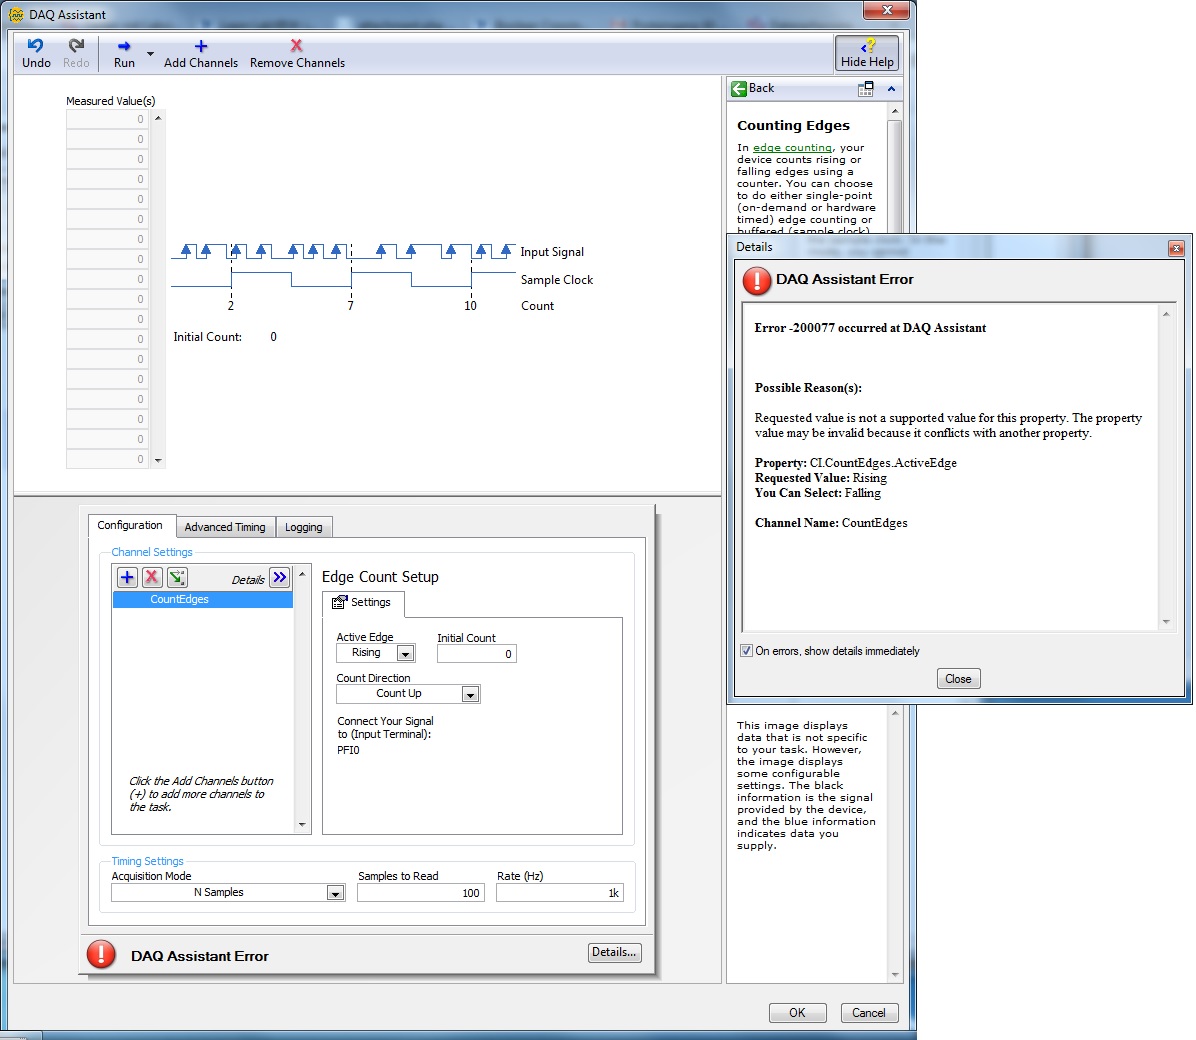Click the Undo toolbar icon

pyautogui.click(x=36, y=53)
